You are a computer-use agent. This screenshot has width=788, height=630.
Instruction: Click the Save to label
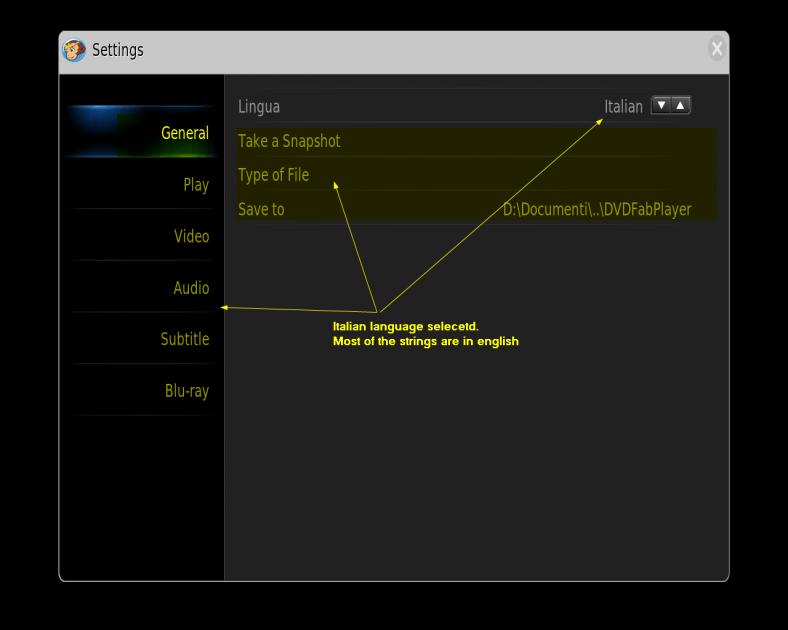coord(261,209)
